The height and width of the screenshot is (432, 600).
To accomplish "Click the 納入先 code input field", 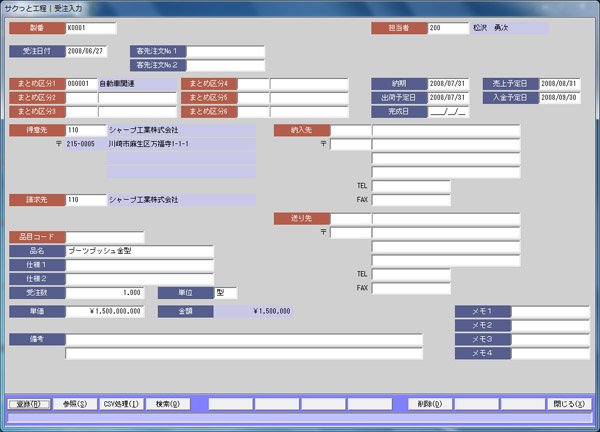I will pos(350,130).
